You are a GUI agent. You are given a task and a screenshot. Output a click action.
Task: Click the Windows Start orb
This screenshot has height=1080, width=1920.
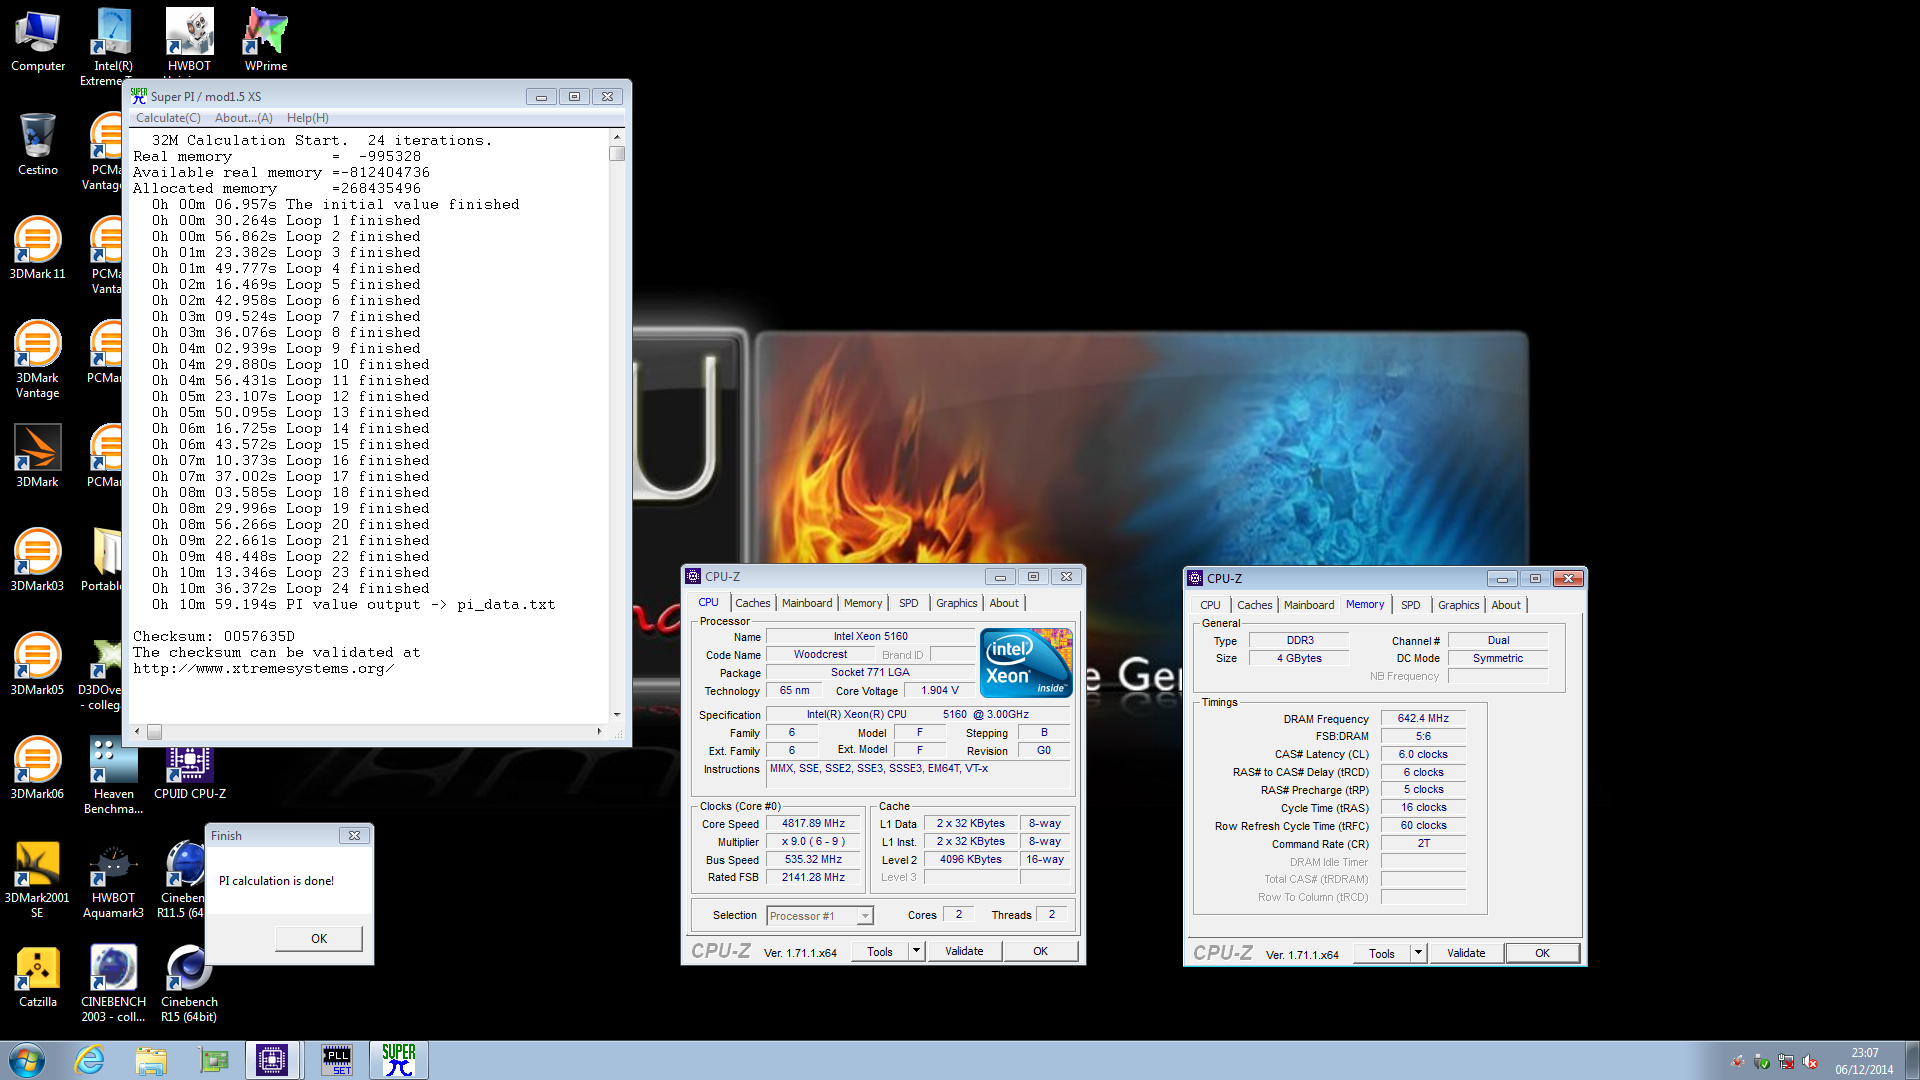click(x=26, y=1060)
